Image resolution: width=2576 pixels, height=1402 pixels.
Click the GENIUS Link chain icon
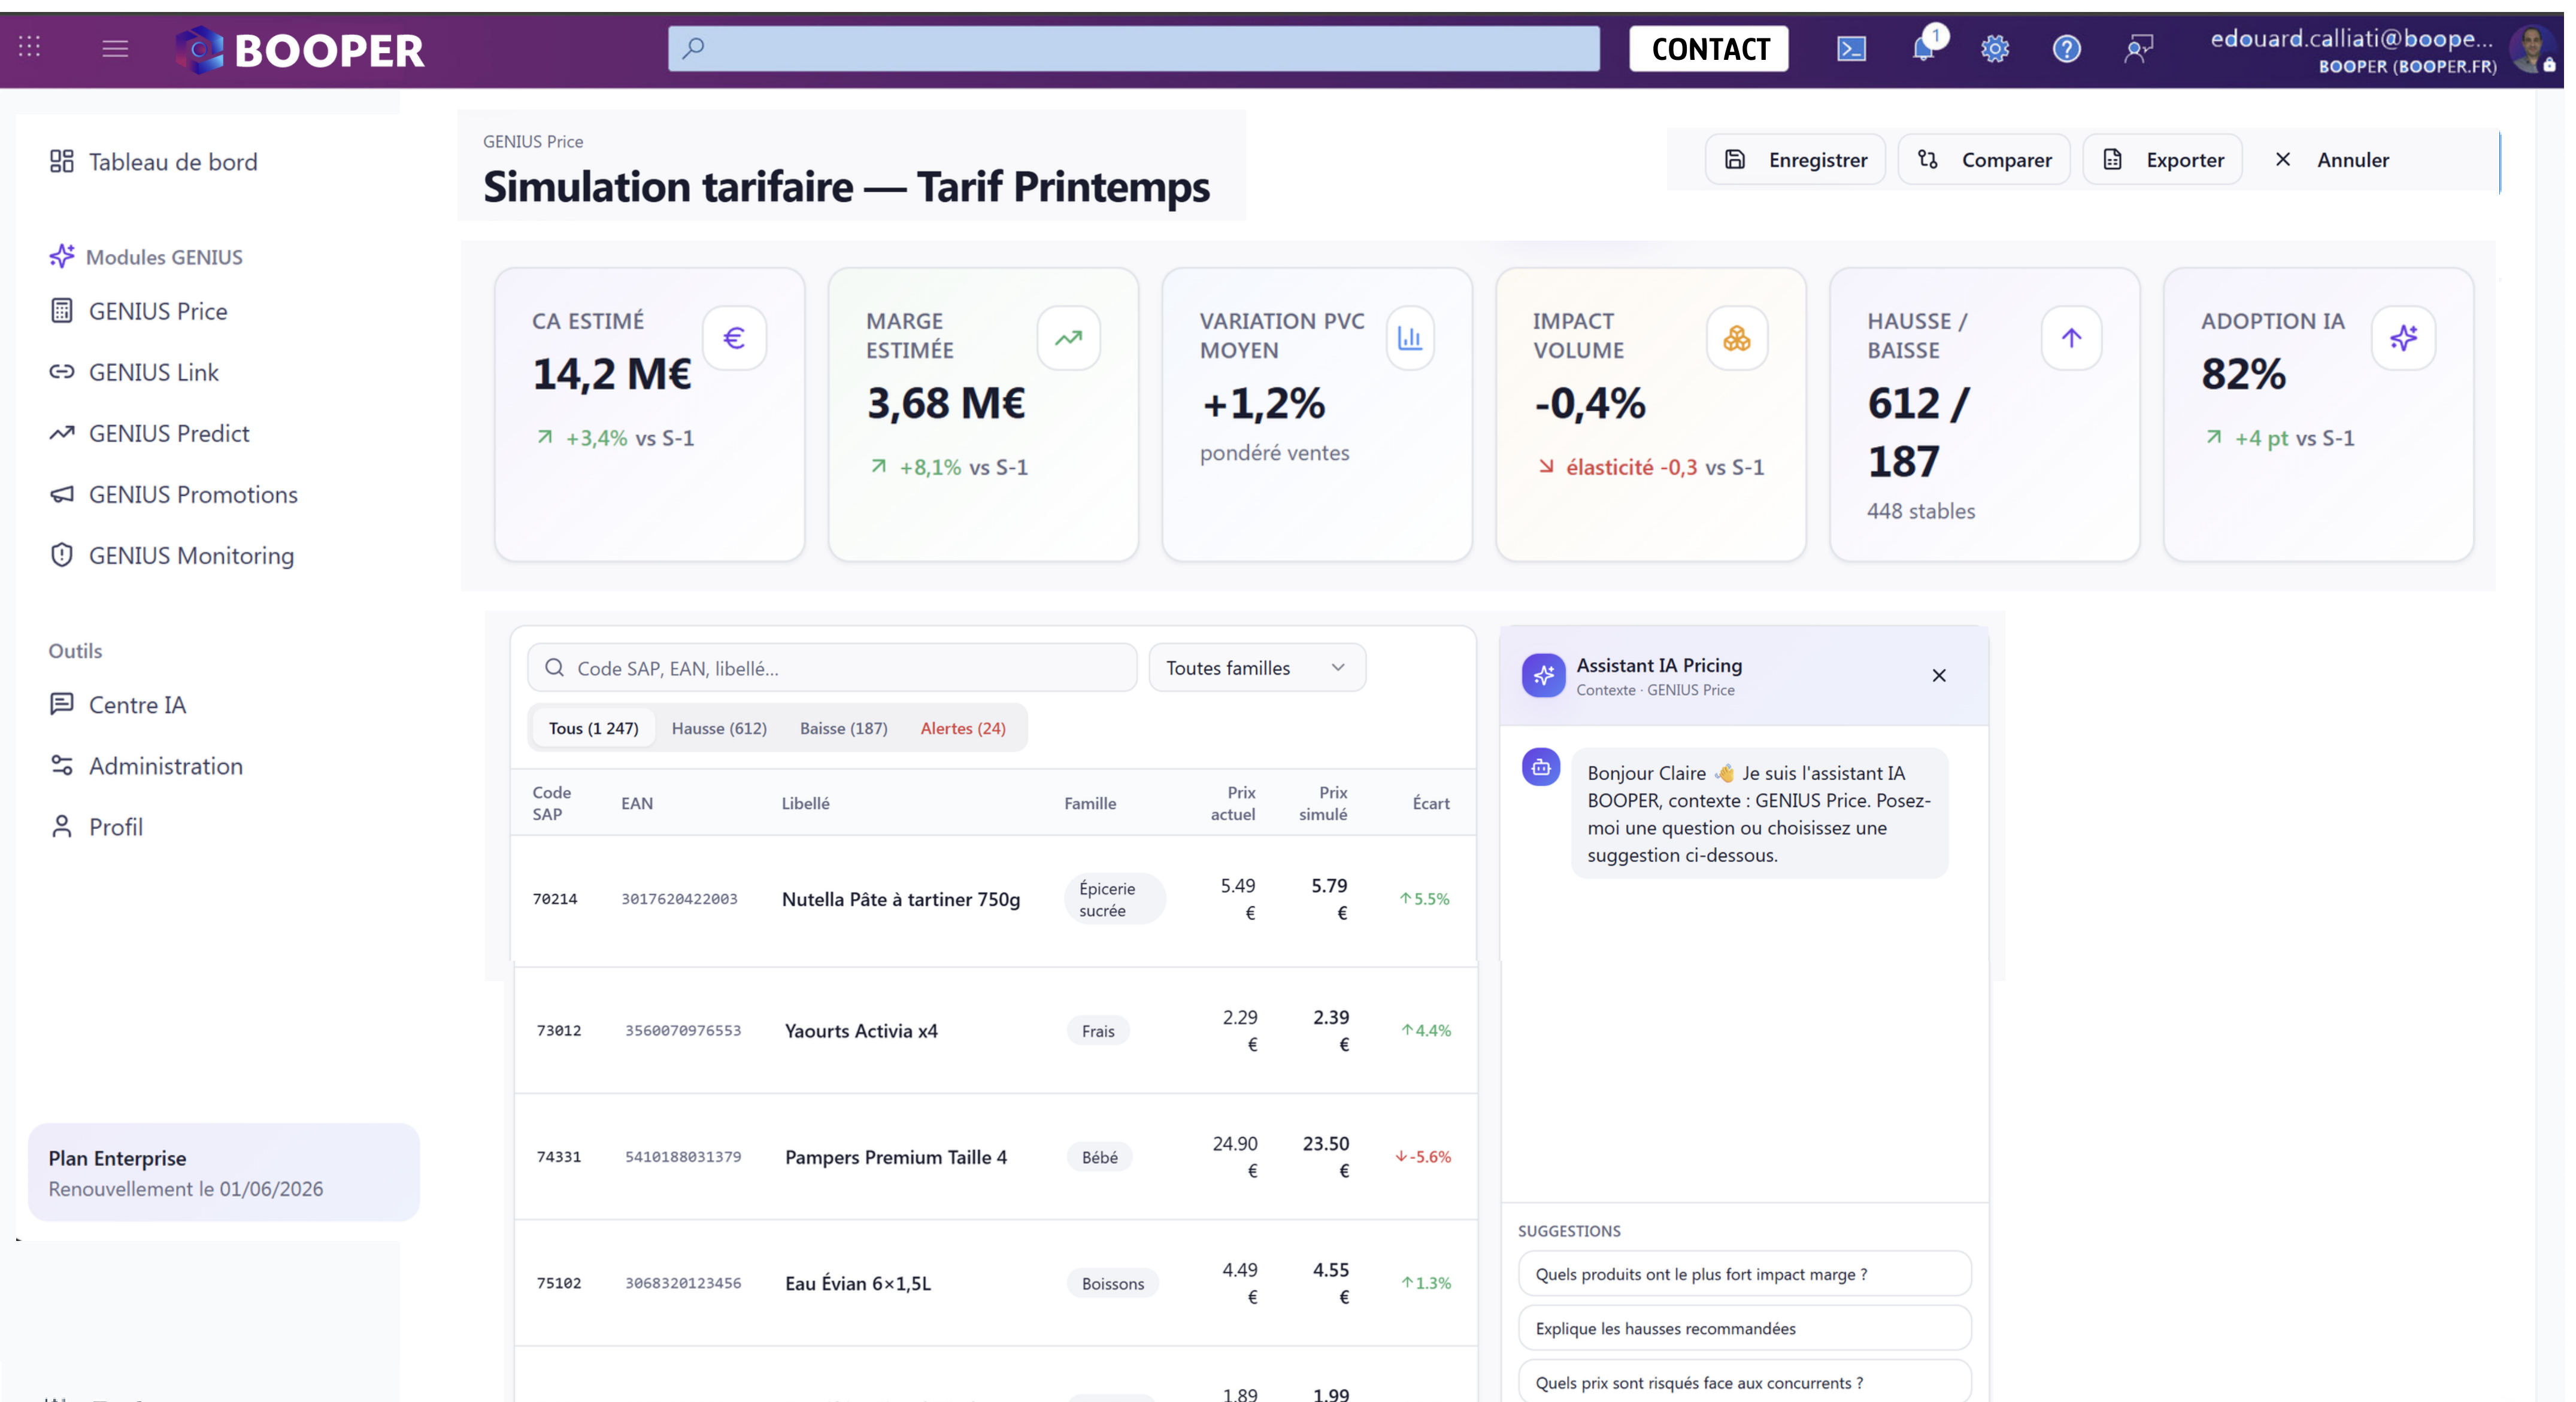pyautogui.click(x=62, y=372)
